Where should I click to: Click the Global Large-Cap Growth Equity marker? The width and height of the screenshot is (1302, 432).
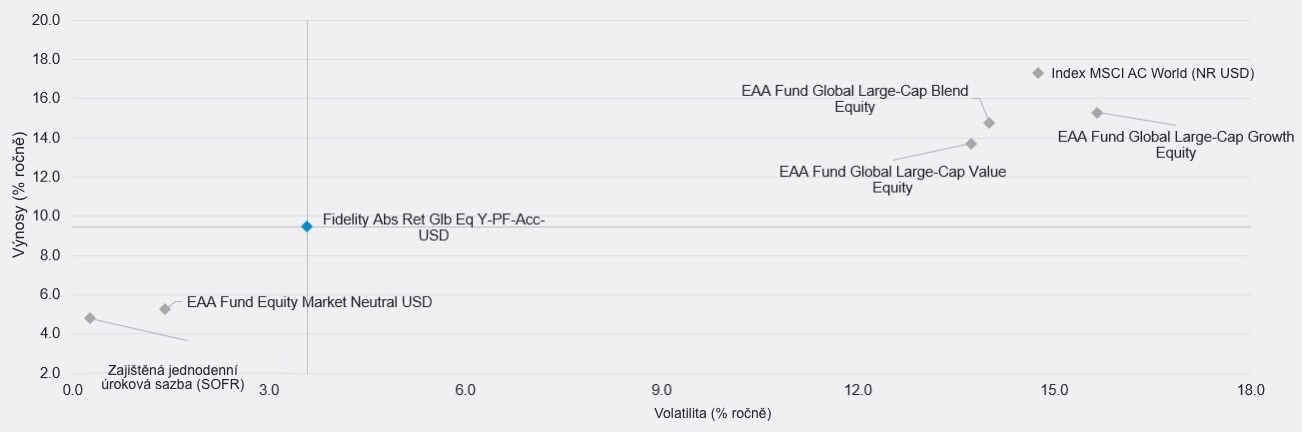[1097, 113]
